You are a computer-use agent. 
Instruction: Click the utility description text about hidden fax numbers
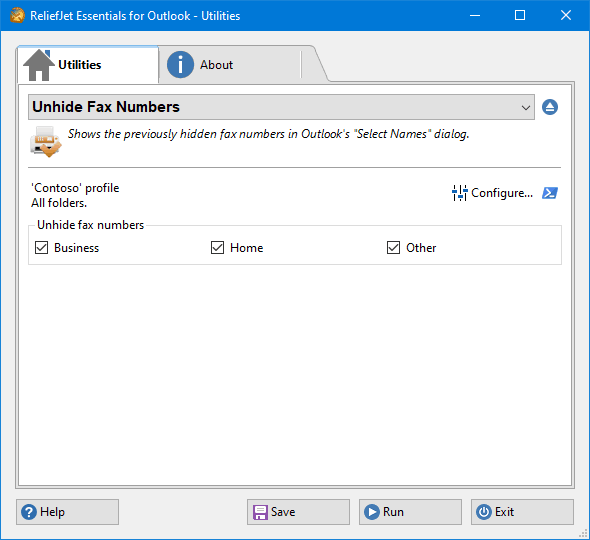(x=268, y=134)
